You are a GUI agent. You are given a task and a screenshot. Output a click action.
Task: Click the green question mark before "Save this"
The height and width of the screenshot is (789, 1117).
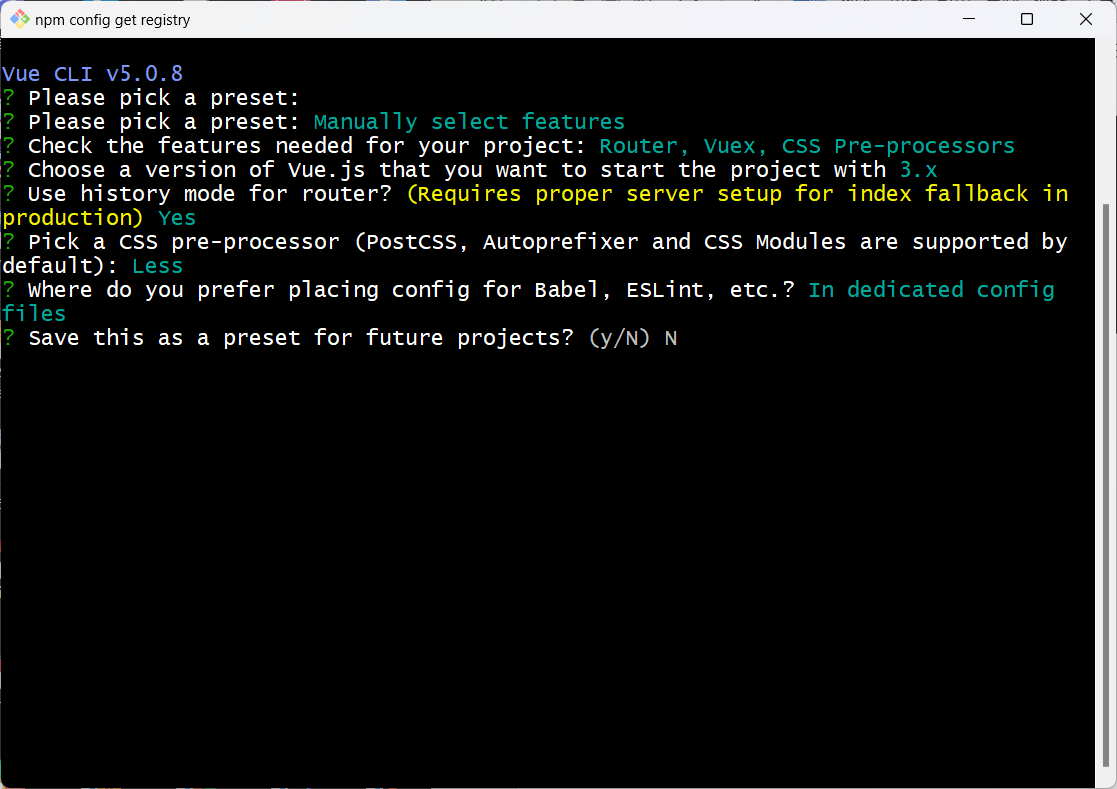(9, 338)
